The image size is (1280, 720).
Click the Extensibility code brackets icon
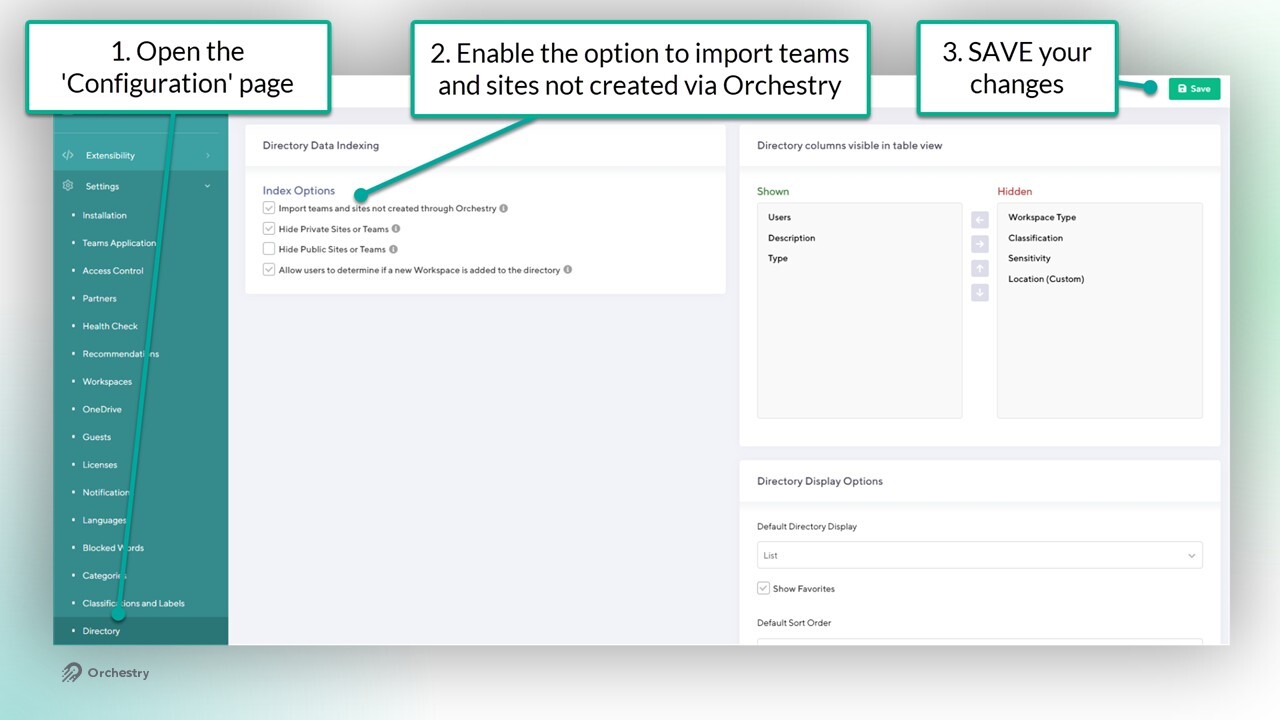(x=68, y=155)
